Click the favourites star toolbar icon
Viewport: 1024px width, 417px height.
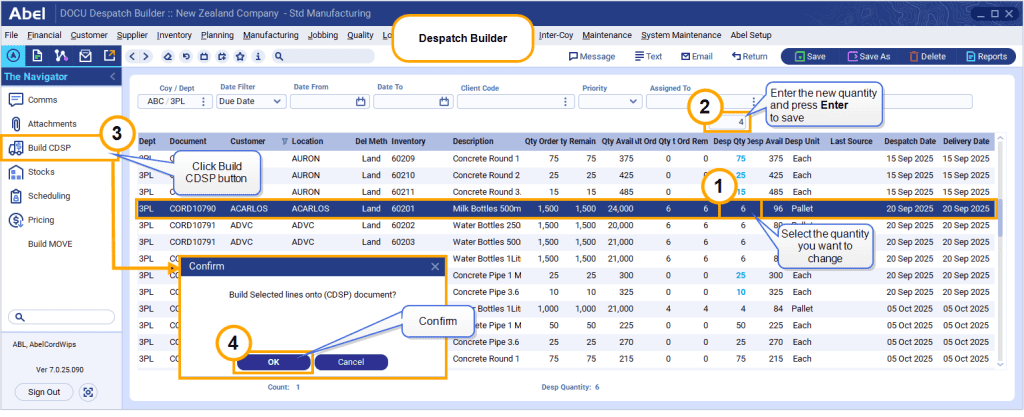tap(241, 57)
